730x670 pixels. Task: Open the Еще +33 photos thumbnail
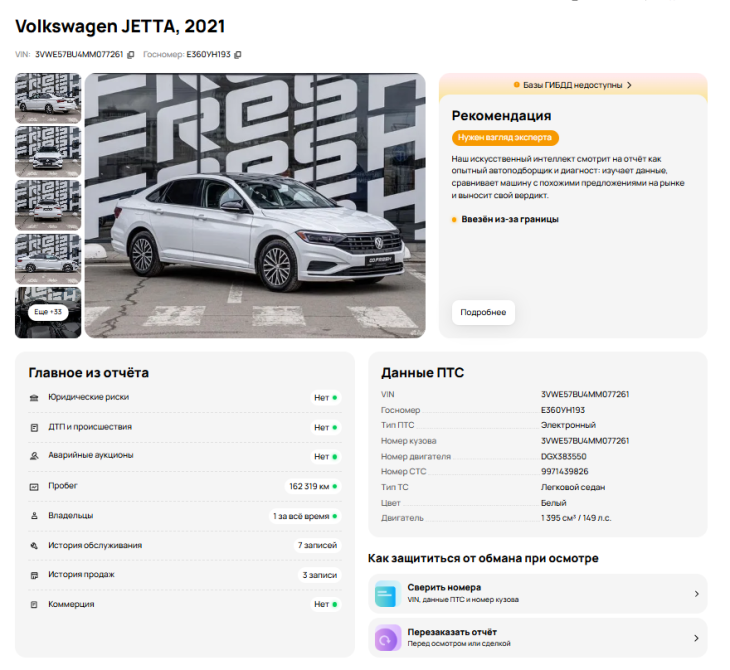point(48,312)
